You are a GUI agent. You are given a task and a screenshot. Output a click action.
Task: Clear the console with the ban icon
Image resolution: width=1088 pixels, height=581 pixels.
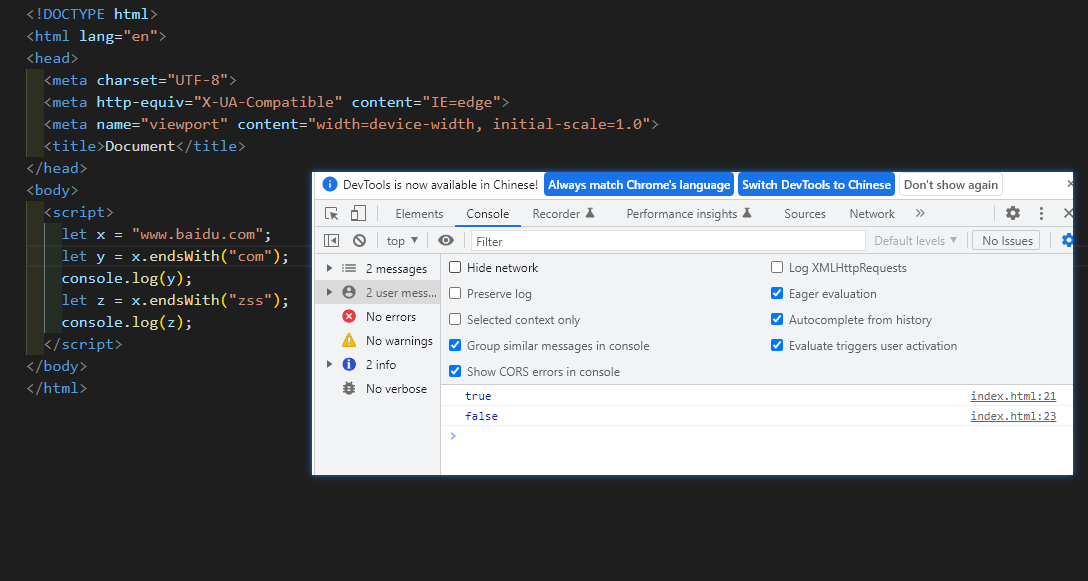click(359, 241)
